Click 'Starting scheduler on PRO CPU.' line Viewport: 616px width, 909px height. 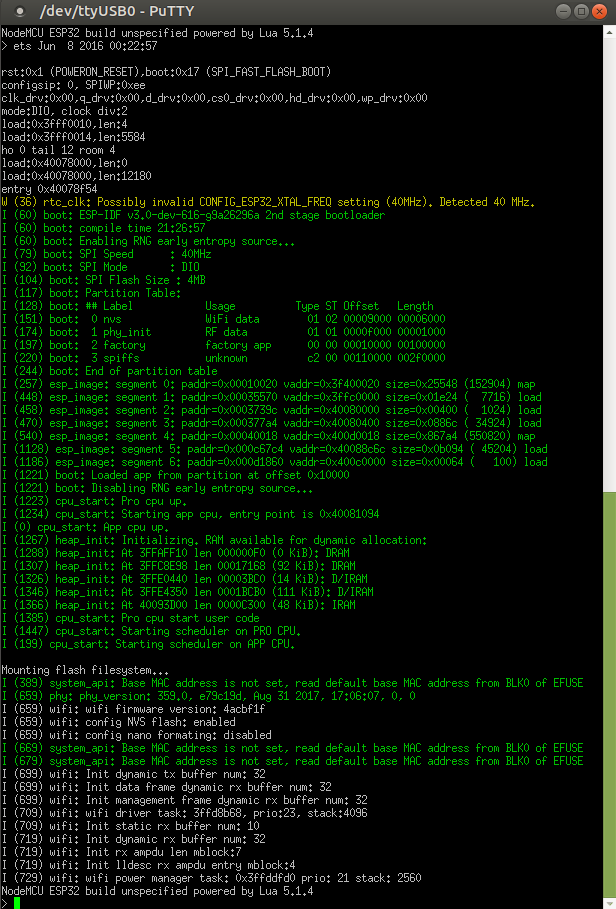[151, 631]
